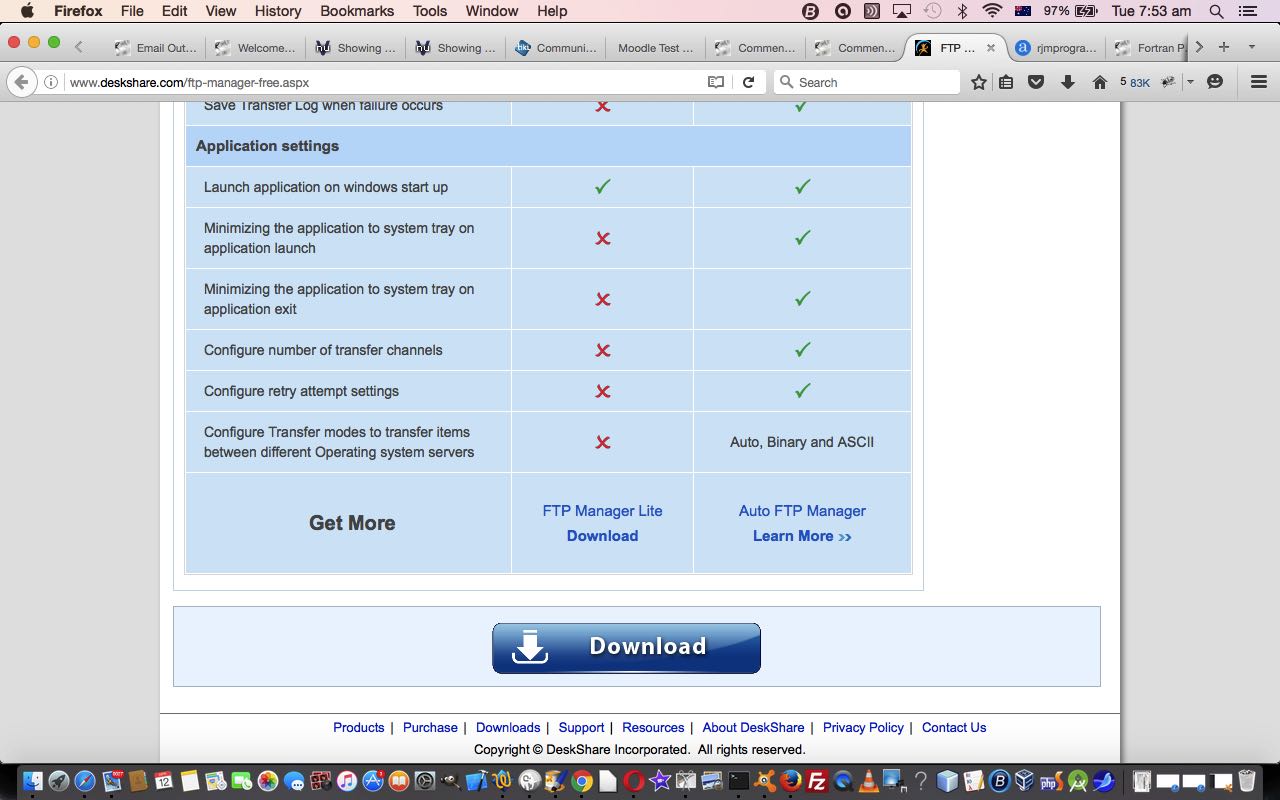Screen dimensions: 1280x800
Task: Open the Privacy Policy footer link
Action: coord(863,727)
